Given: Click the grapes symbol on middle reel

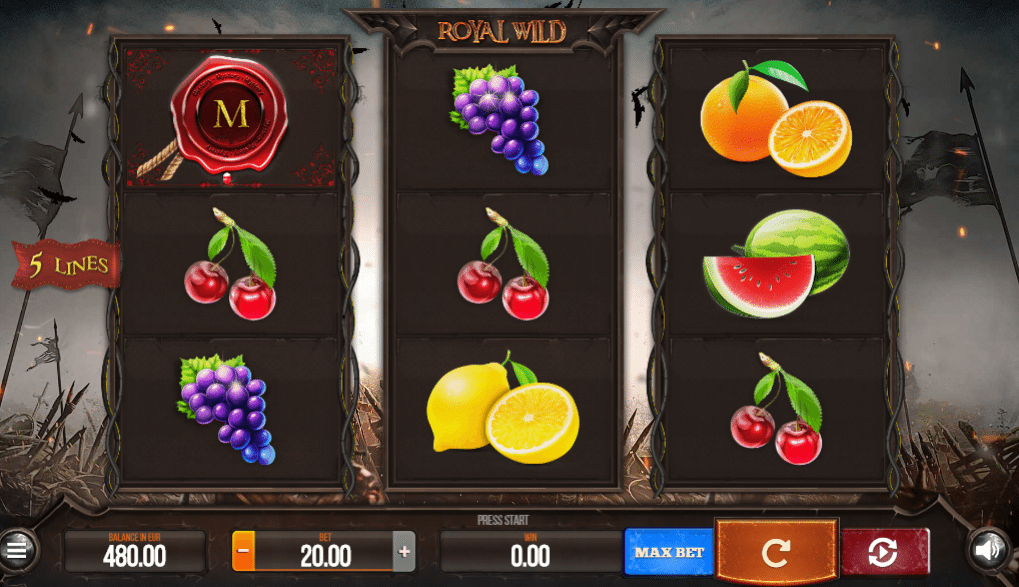Looking at the screenshot, I should click(x=500, y=119).
